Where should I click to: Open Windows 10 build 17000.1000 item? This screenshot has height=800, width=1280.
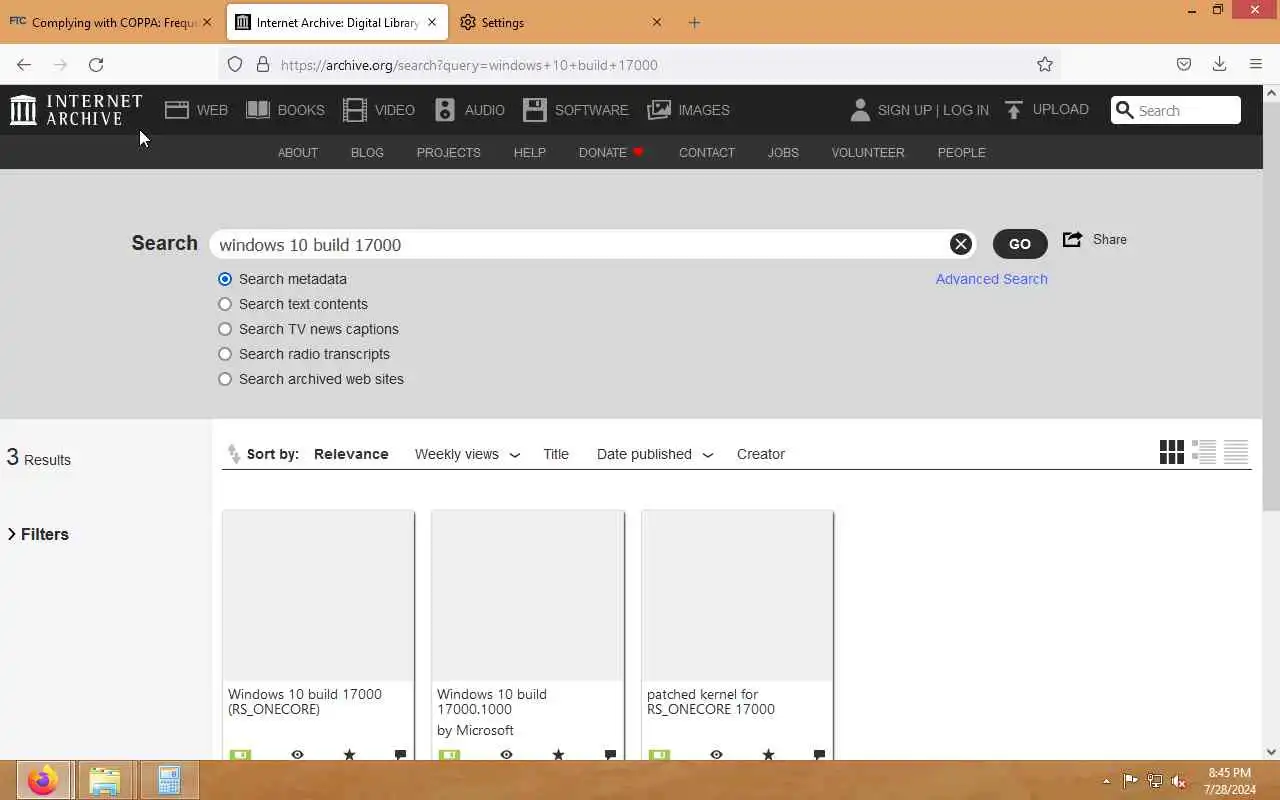click(527, 635)
